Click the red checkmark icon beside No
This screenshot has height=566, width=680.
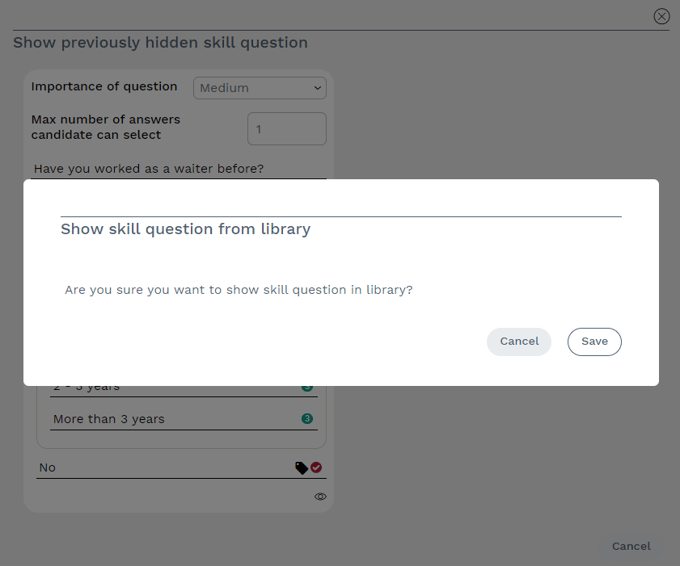316,467
